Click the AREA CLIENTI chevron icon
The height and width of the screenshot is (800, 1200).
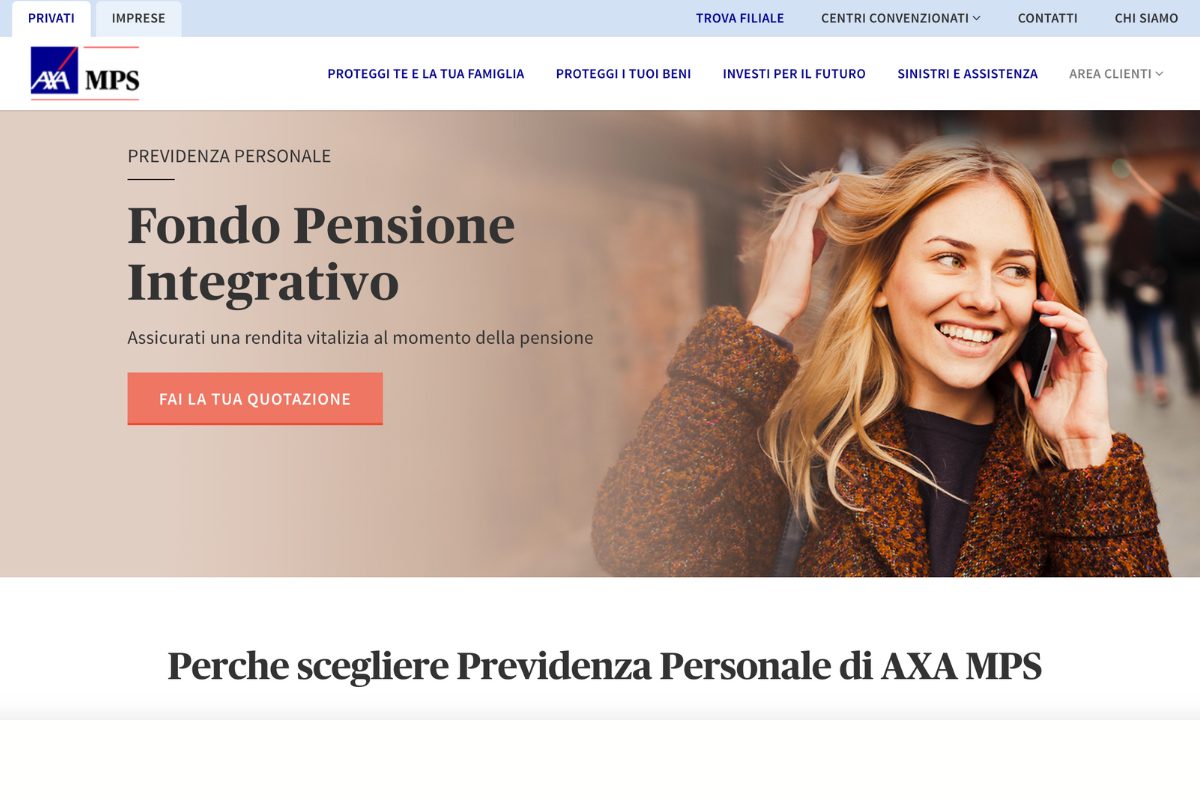pyautogui.click(x=1159, y=74)
